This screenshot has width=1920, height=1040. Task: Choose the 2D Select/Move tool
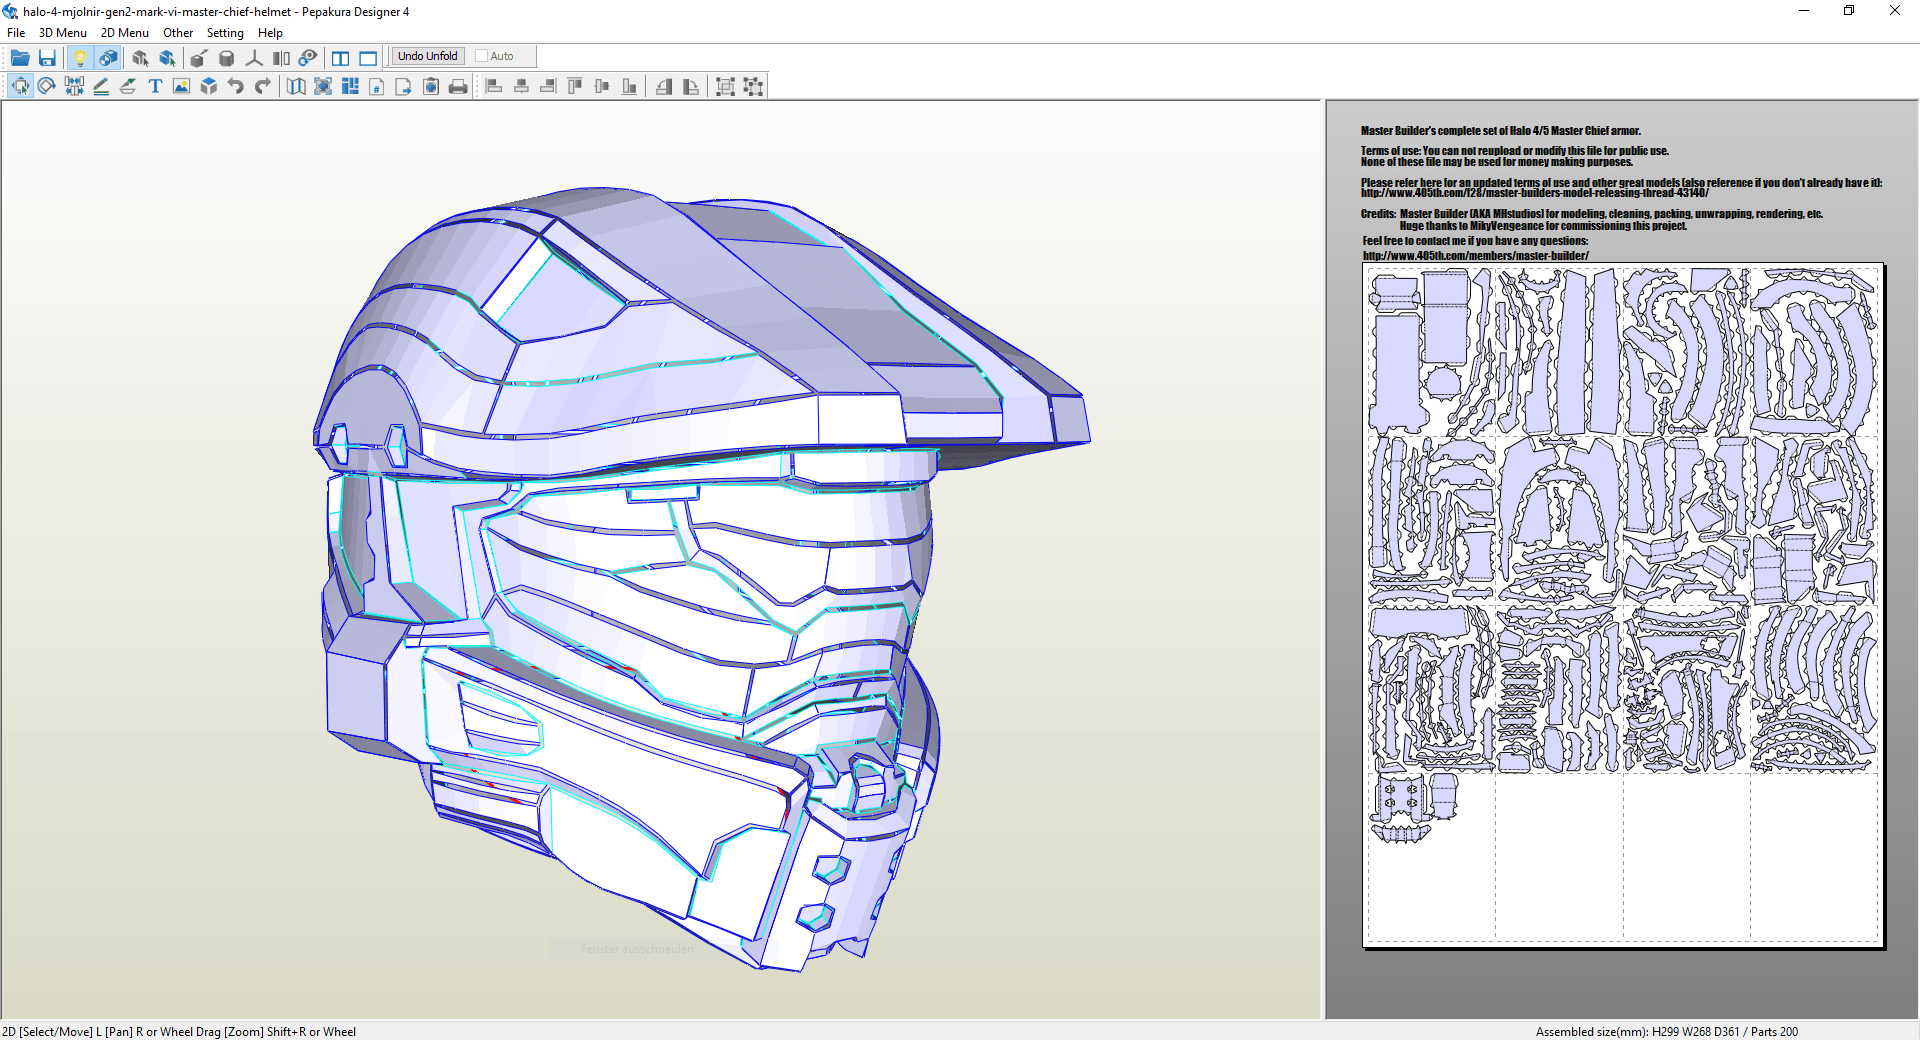click(20, 86)
